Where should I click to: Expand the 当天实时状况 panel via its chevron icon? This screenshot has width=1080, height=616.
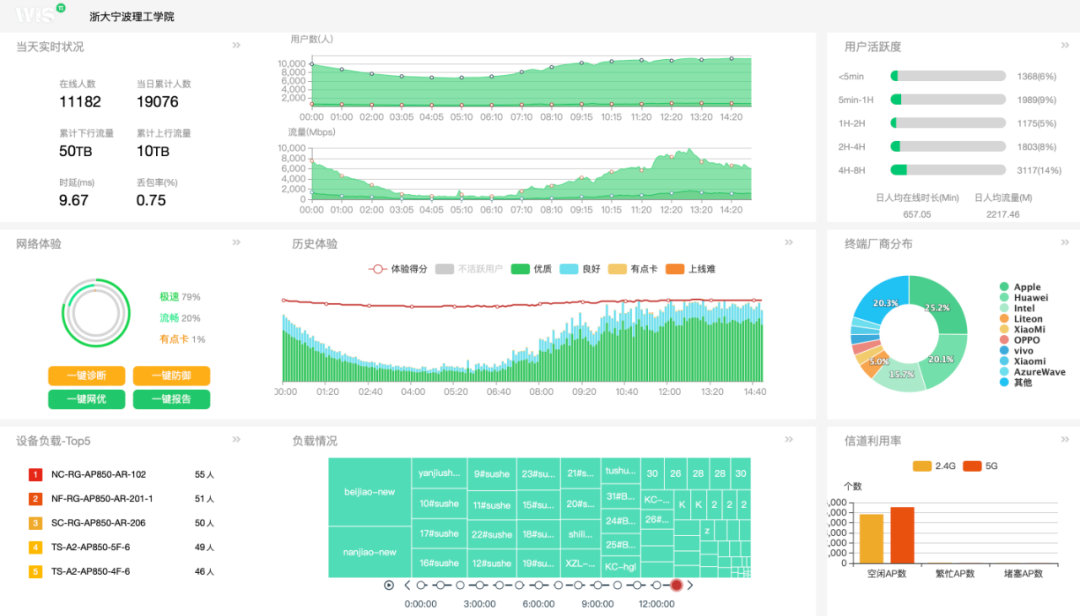(237, 45)
